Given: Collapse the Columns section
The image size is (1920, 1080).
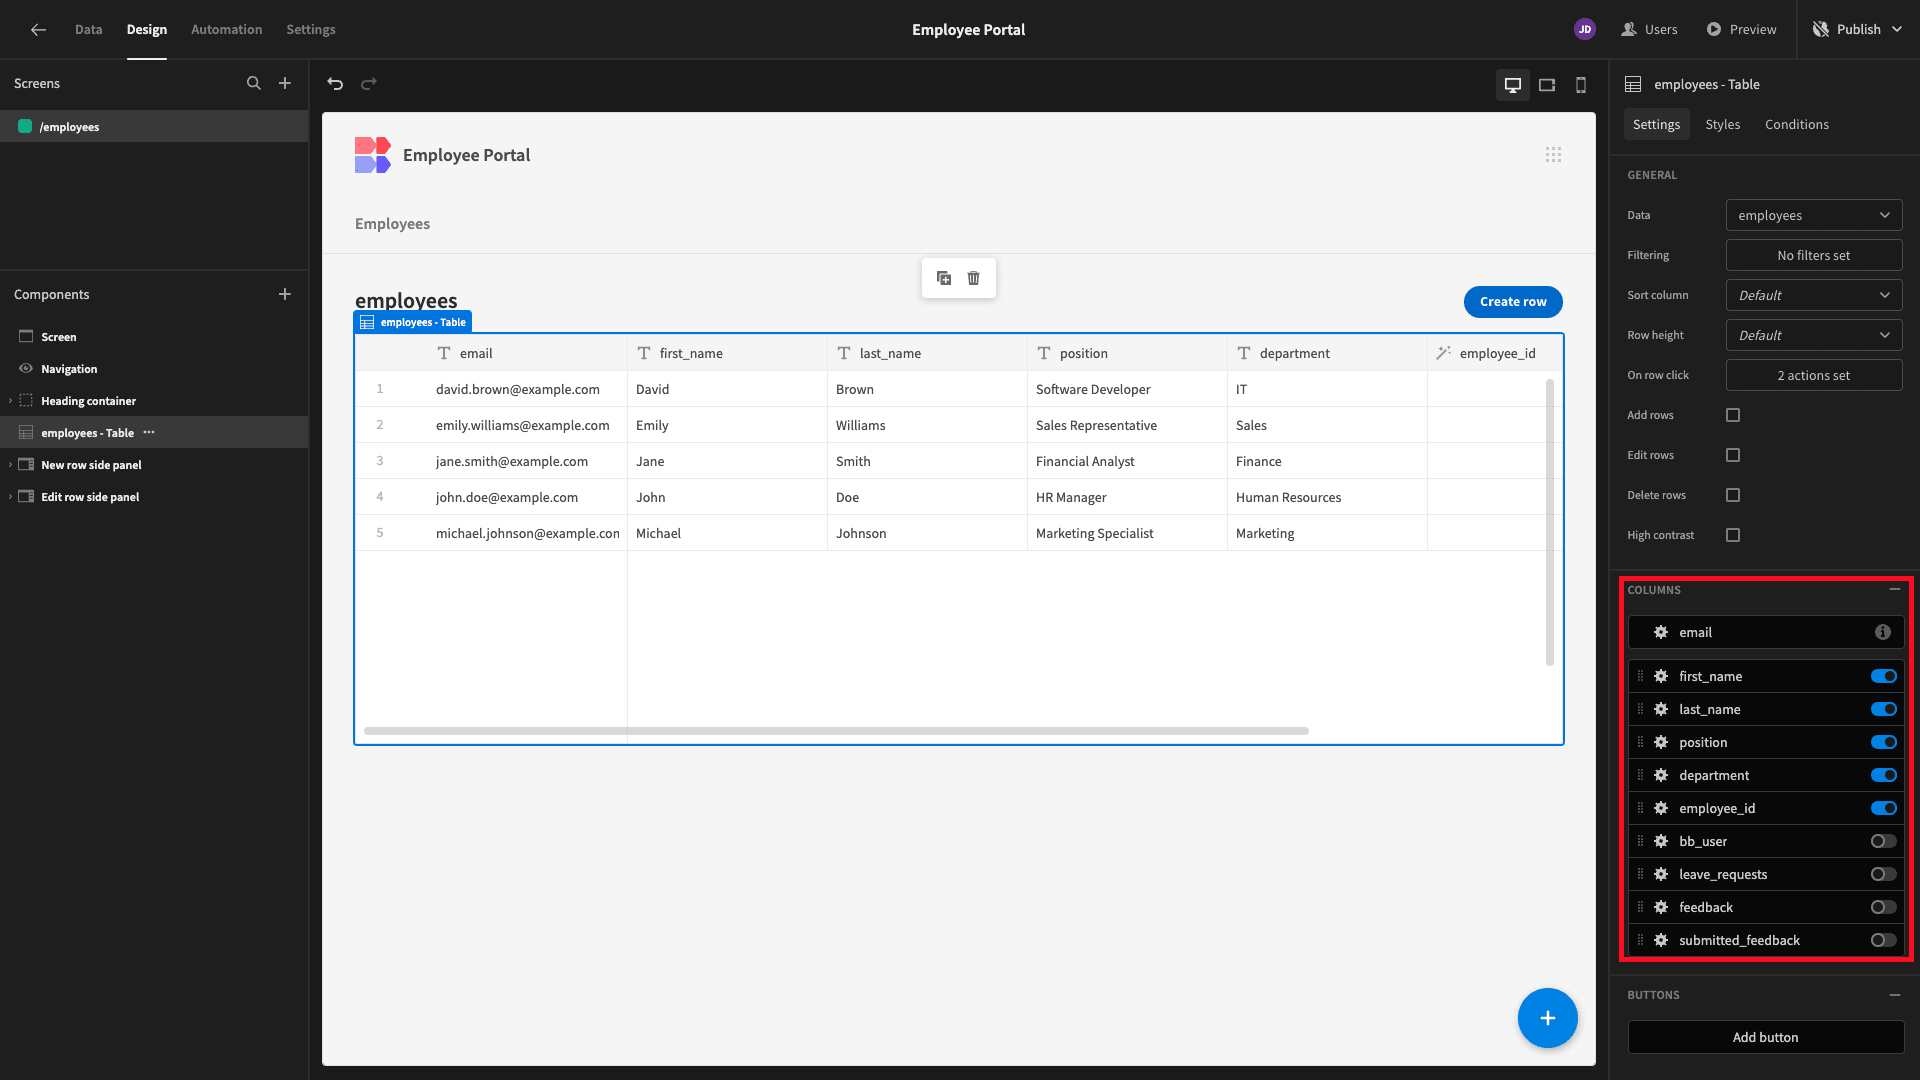Looking at the screenshot, I should pyautogui.click(x=1895, y=590).
